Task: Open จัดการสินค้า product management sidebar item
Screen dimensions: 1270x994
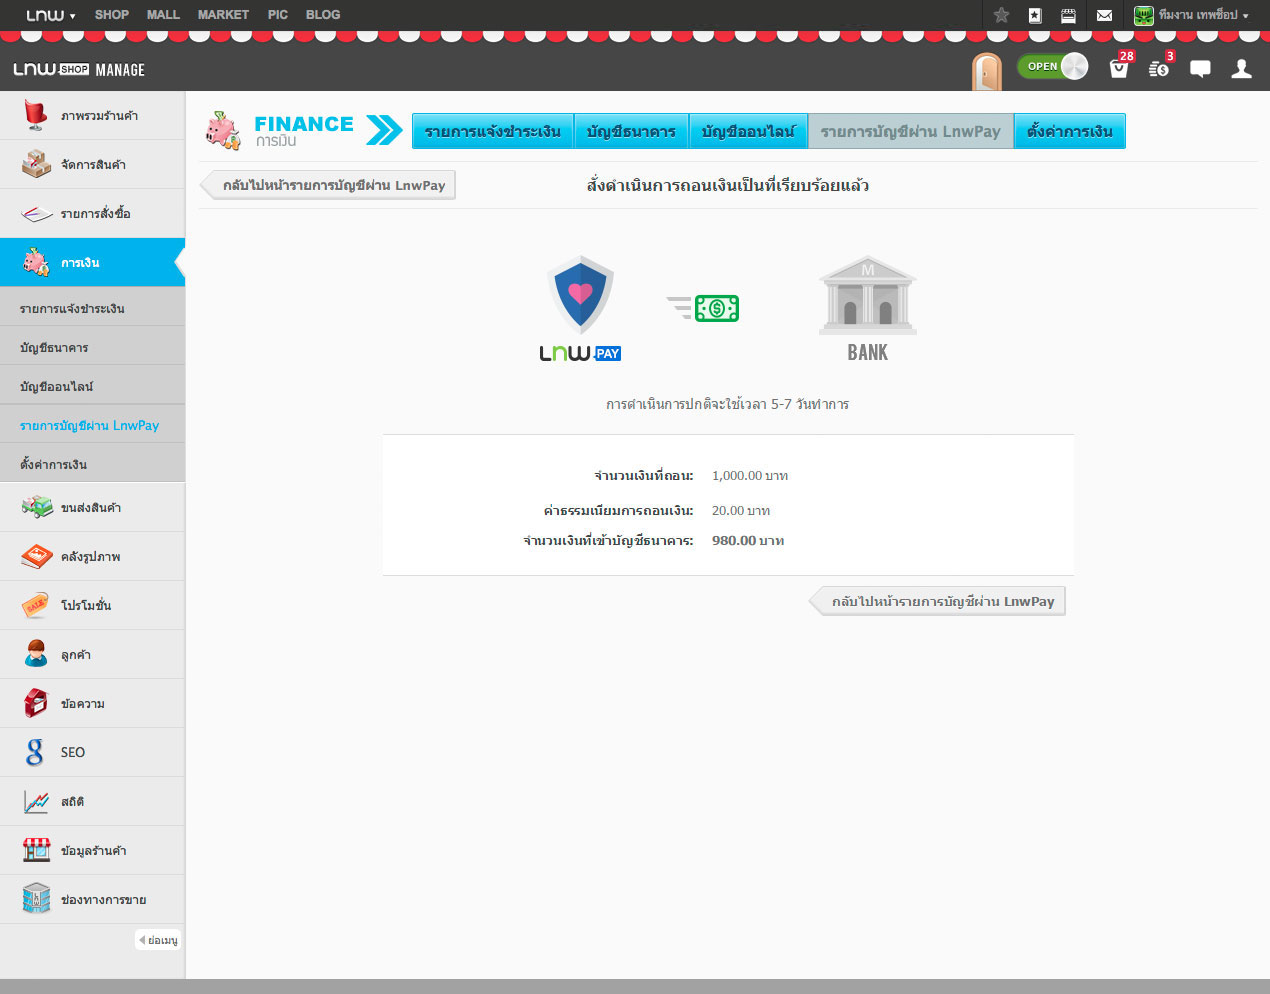Action: (92, 165)
